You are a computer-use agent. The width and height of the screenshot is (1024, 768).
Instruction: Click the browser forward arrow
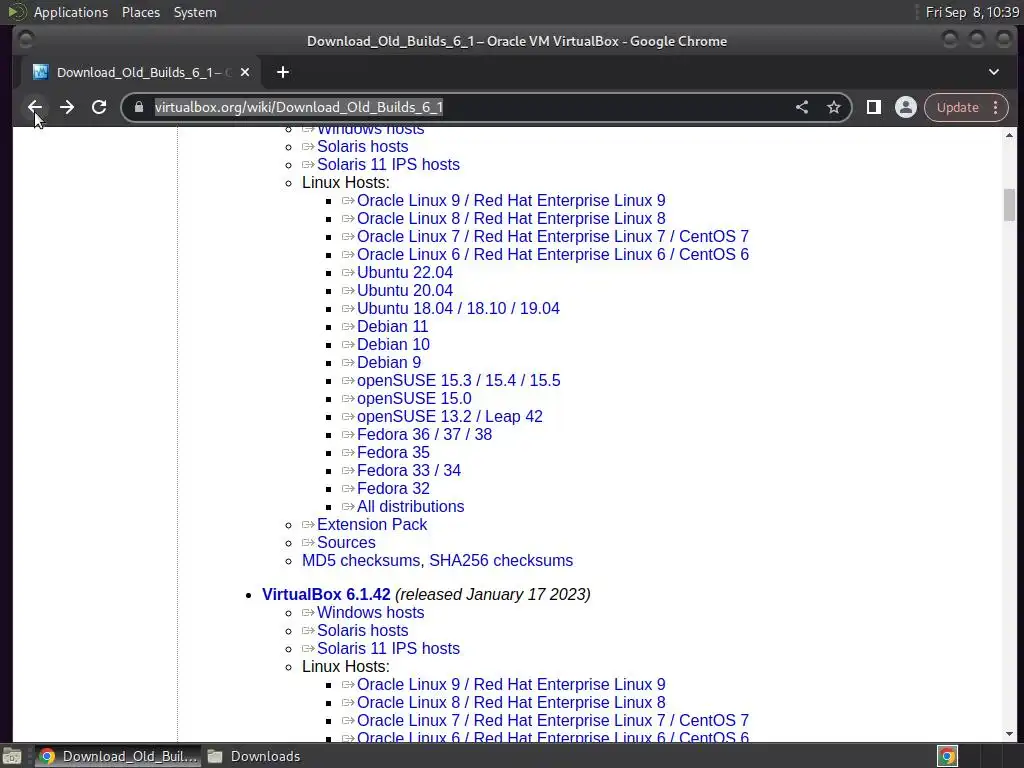pyautogui.click(x=67, y=107)
